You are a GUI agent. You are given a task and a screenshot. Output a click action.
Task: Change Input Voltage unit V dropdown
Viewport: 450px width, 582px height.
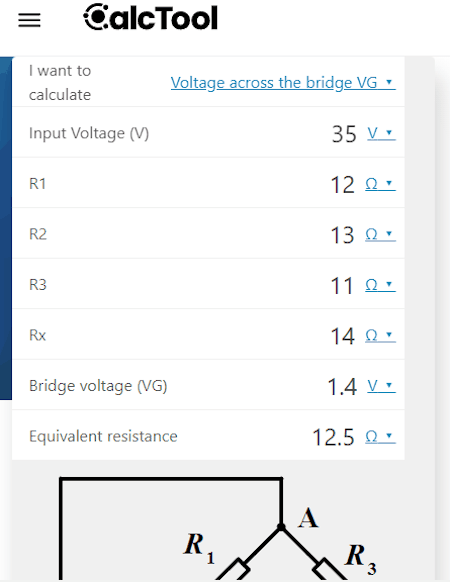point(381,133)
